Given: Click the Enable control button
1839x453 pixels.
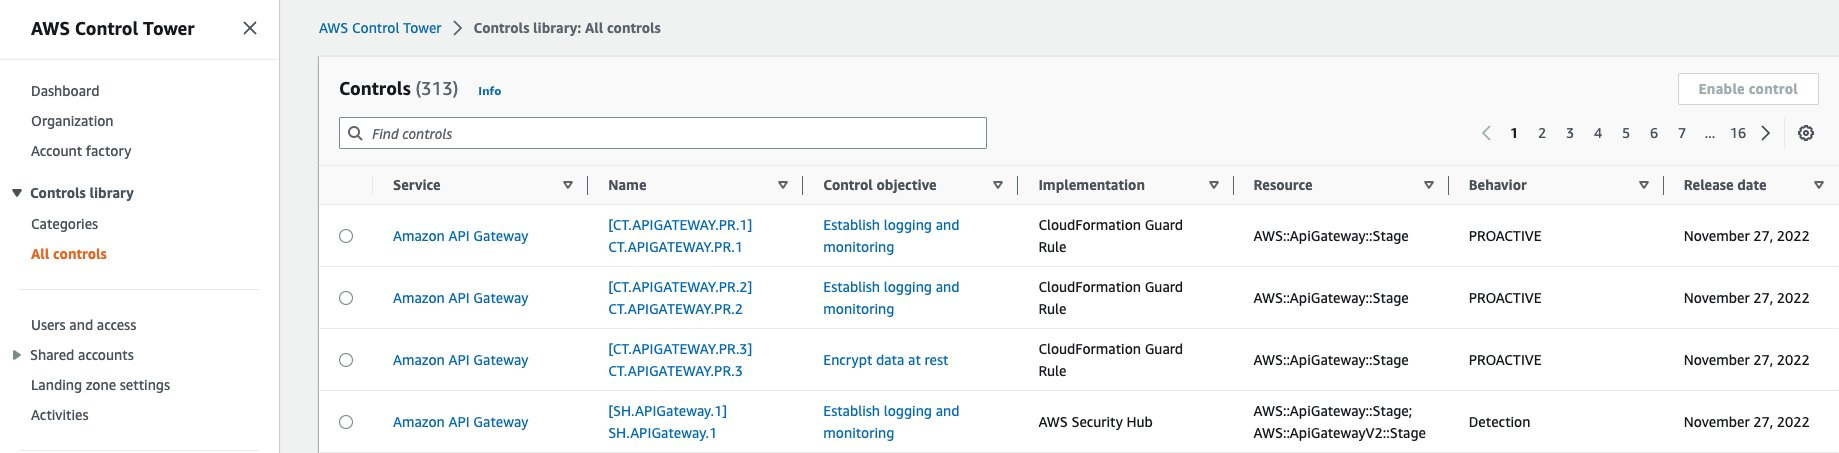Looking at the screenshot, I should 1748,89.
